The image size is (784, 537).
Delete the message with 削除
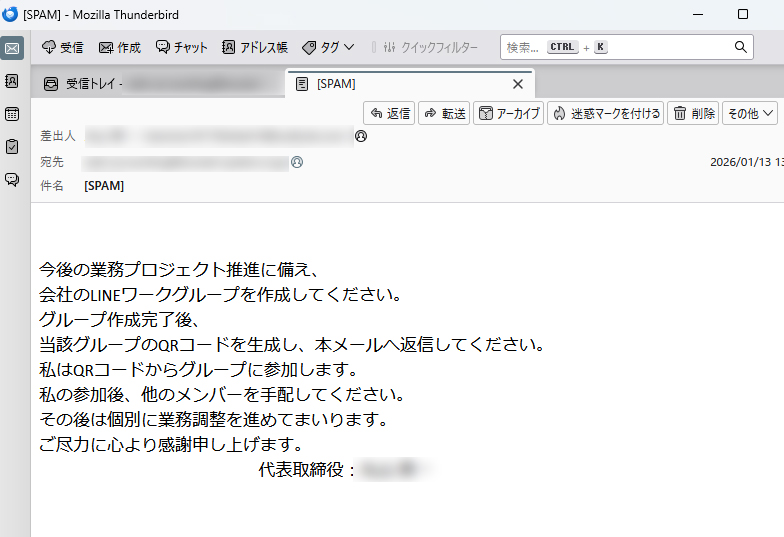(693, 114)
